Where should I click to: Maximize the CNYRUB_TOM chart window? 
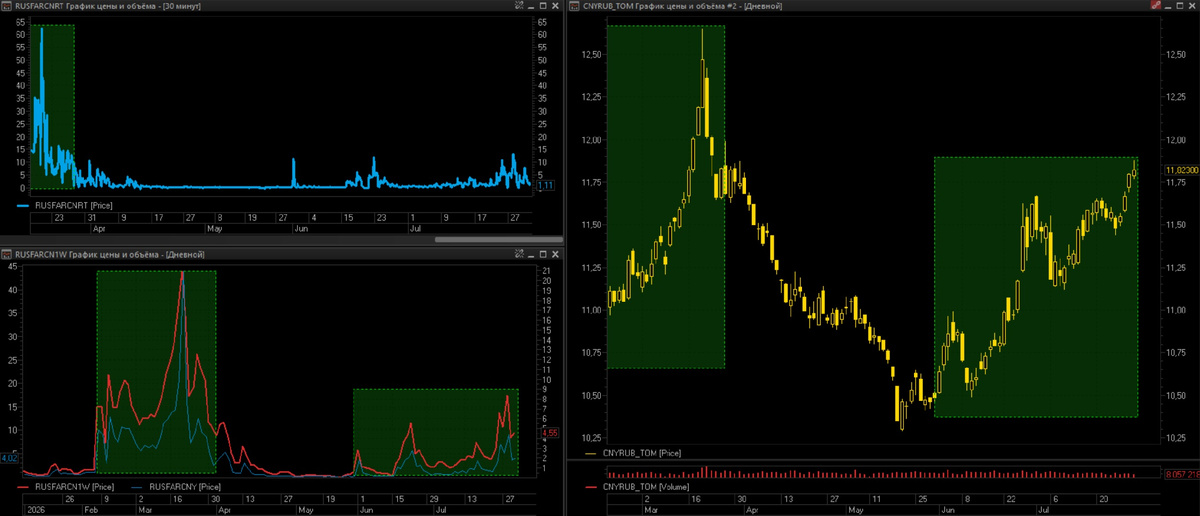[x=1181, y=6]
